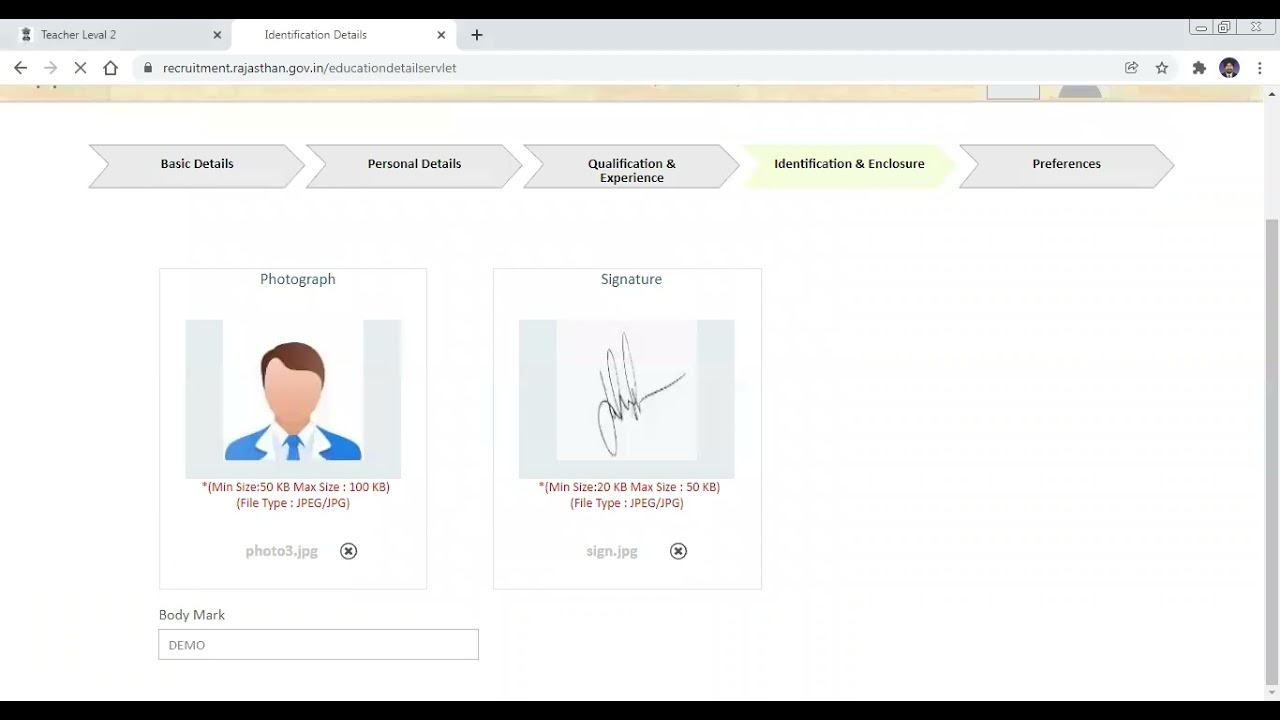Click scrollbar up arrow
This screenshot has width=1280, height=720.
[x=1272, y=93]
